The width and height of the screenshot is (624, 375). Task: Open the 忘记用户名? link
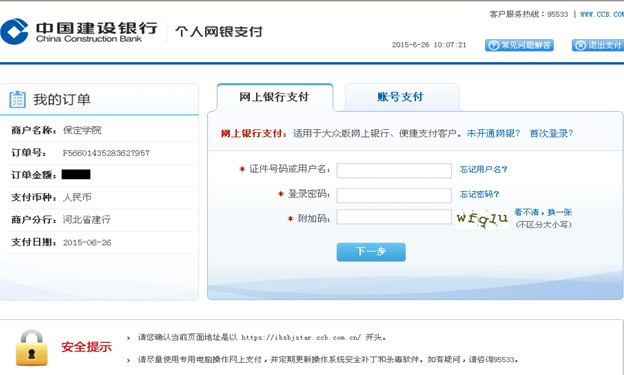(x=484, y=170)
